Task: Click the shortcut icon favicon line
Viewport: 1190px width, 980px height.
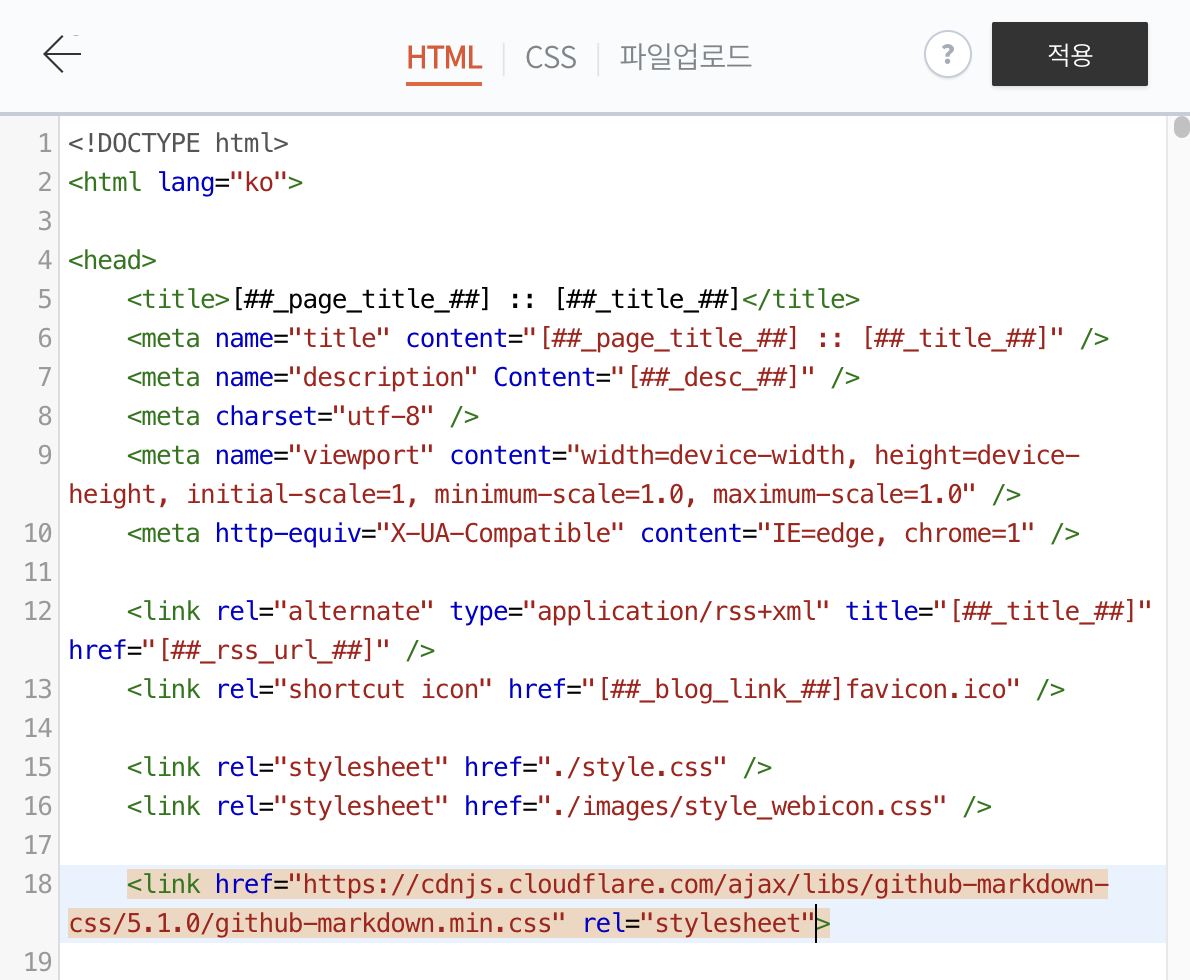Action: 596,689
